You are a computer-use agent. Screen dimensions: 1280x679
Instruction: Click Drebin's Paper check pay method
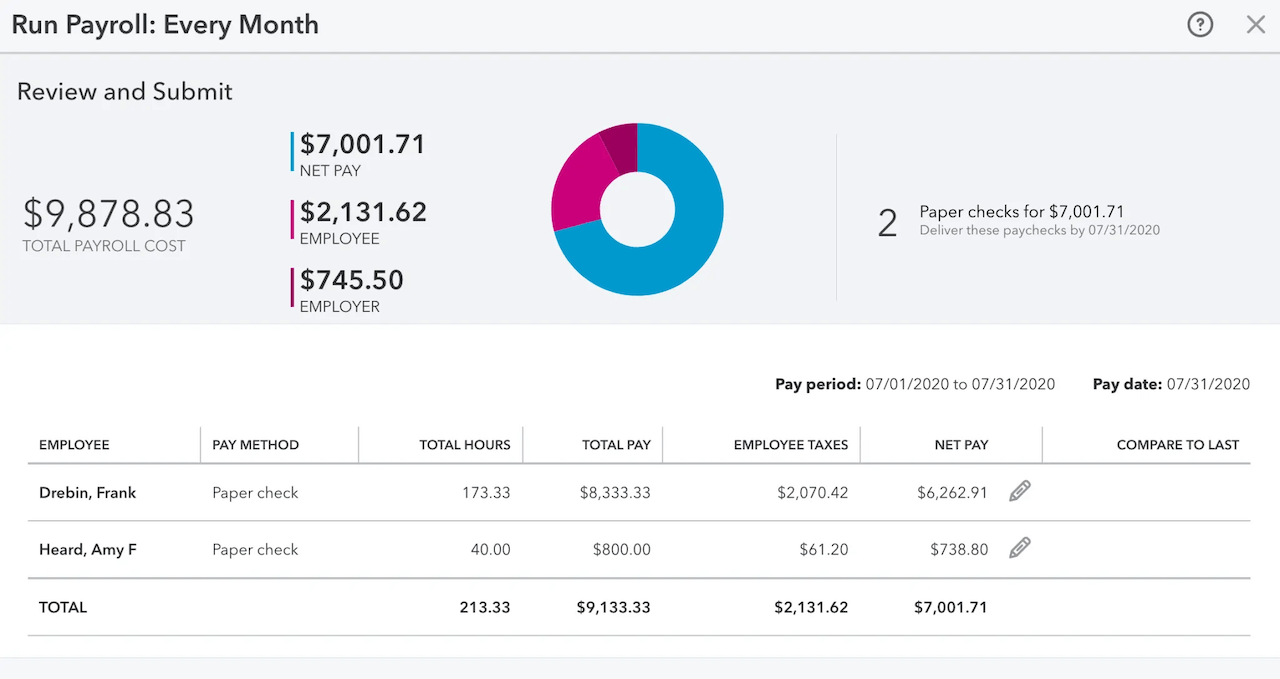pyautogui.click(x=255, y=492)
